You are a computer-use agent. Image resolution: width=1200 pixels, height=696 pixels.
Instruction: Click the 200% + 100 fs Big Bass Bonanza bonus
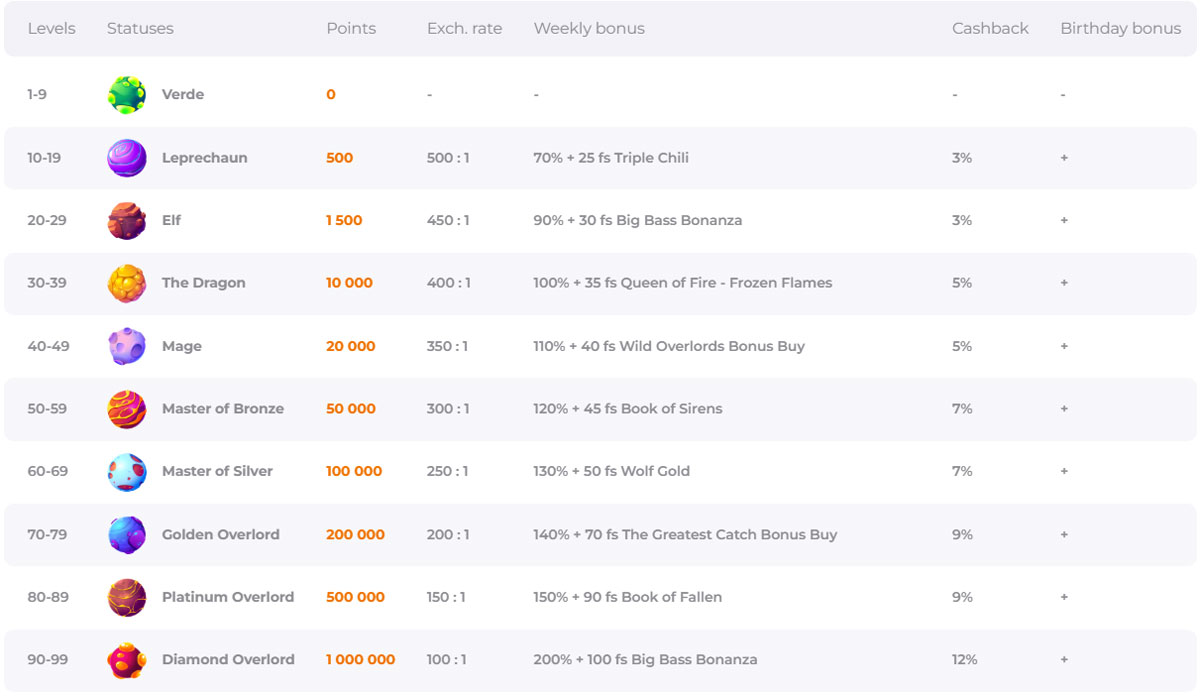645,660
